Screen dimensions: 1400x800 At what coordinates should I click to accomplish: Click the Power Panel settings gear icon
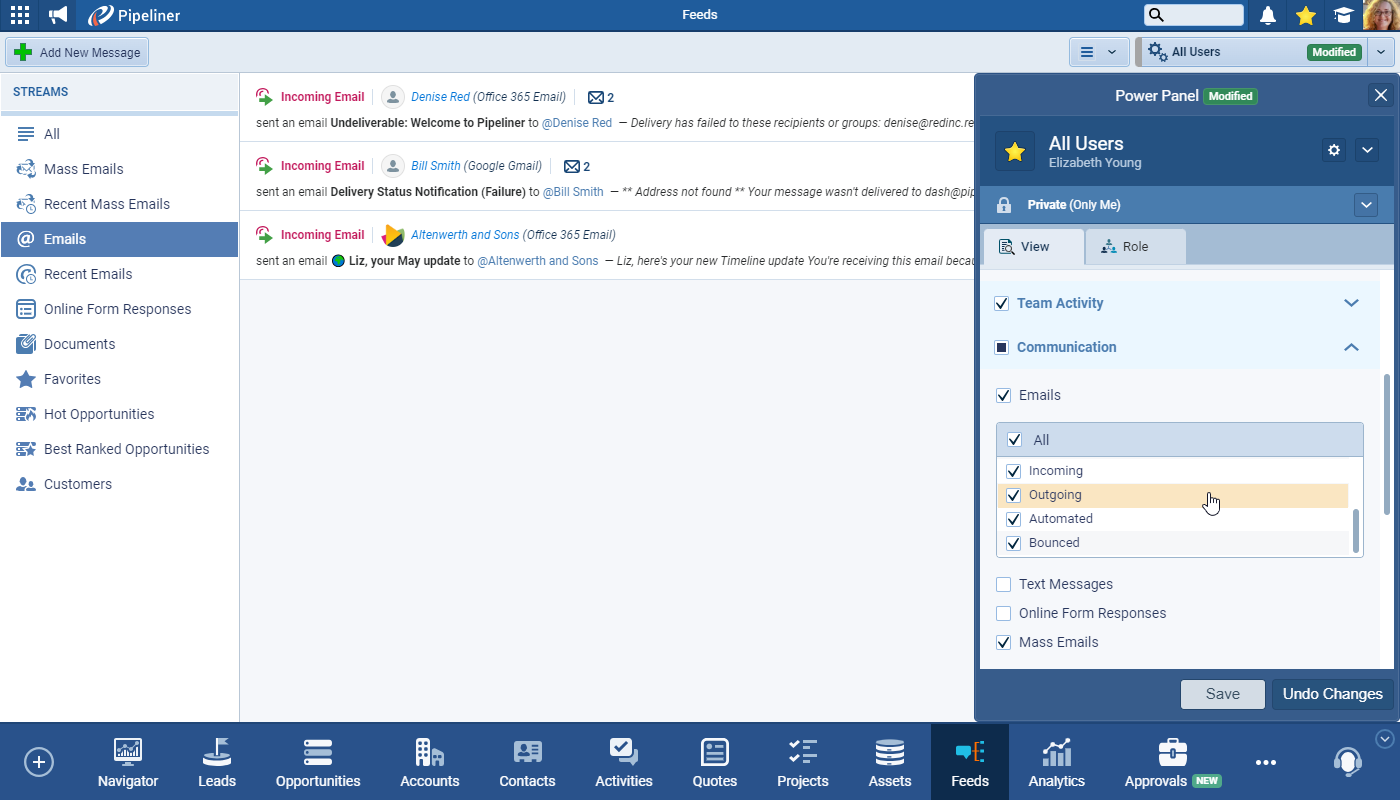click(1333, 150)
